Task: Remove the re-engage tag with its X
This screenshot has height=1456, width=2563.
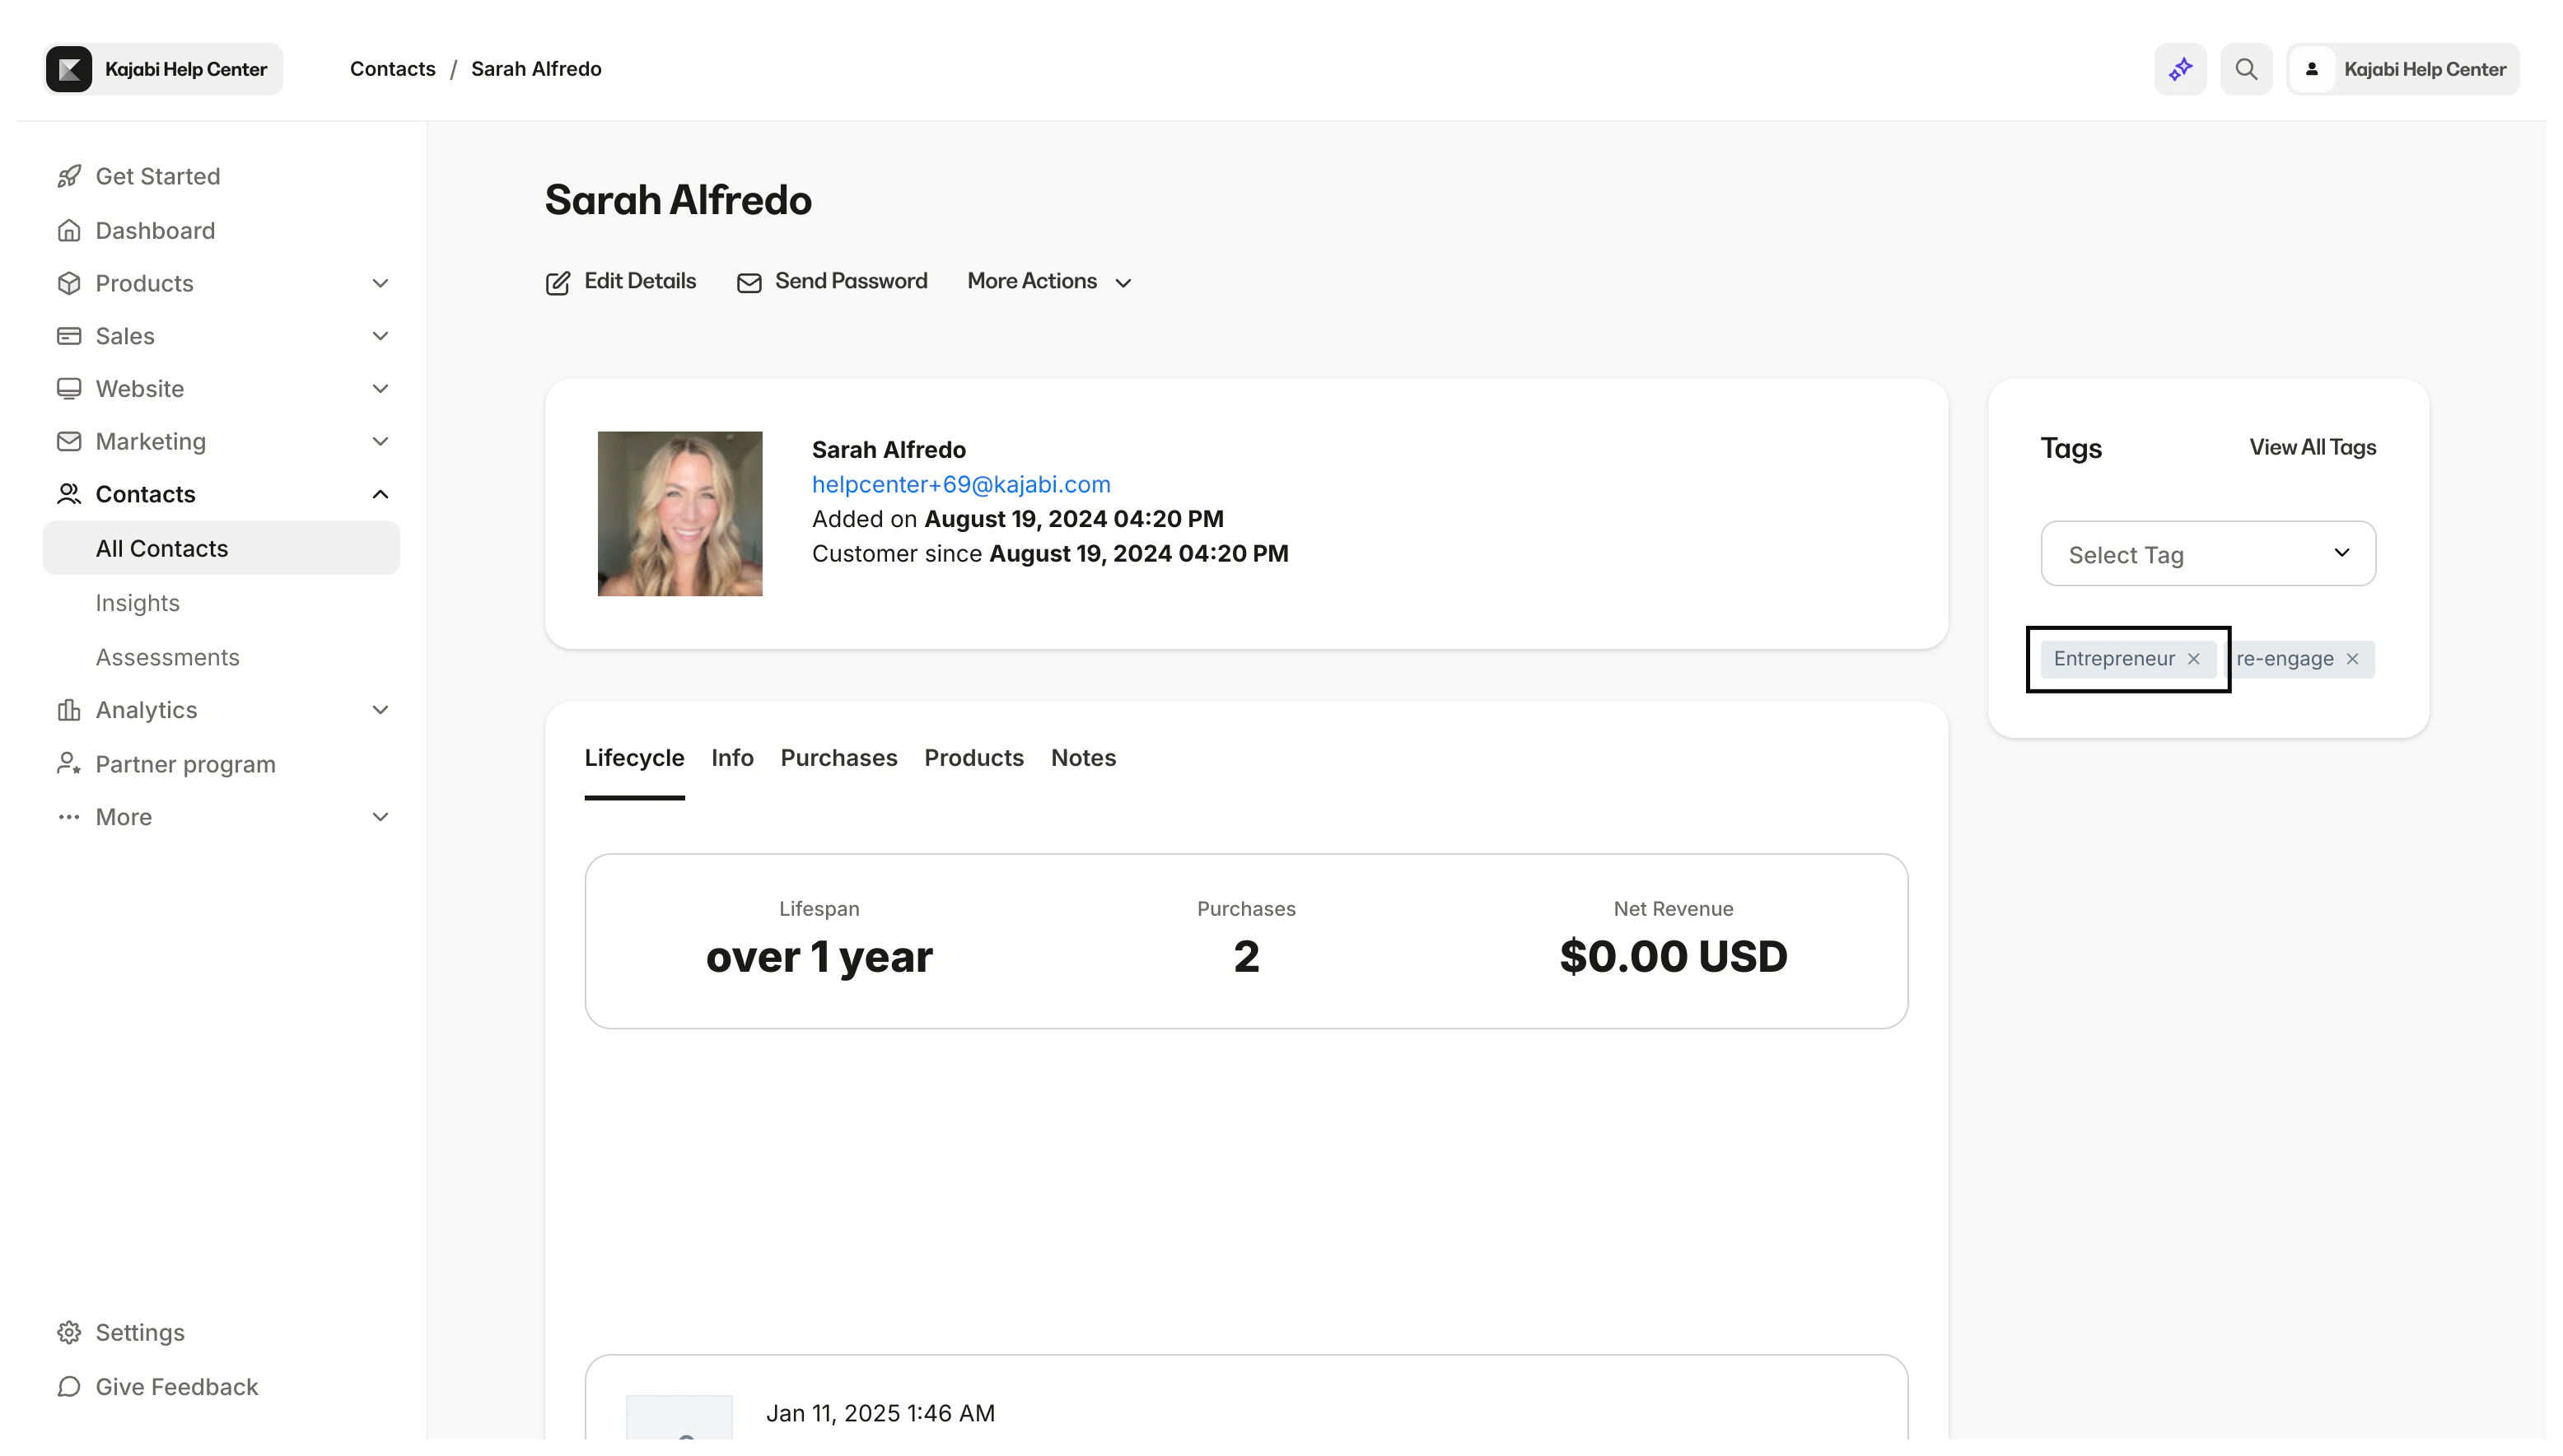Action: tap(2352, 659)
